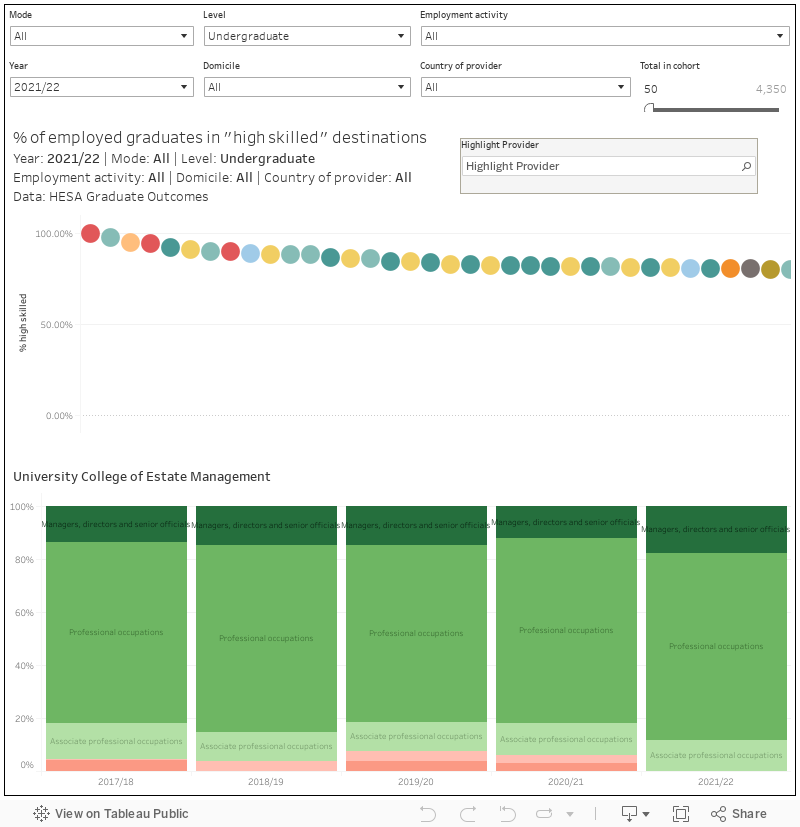Click the Revert view icon

(x=507, y=814)
